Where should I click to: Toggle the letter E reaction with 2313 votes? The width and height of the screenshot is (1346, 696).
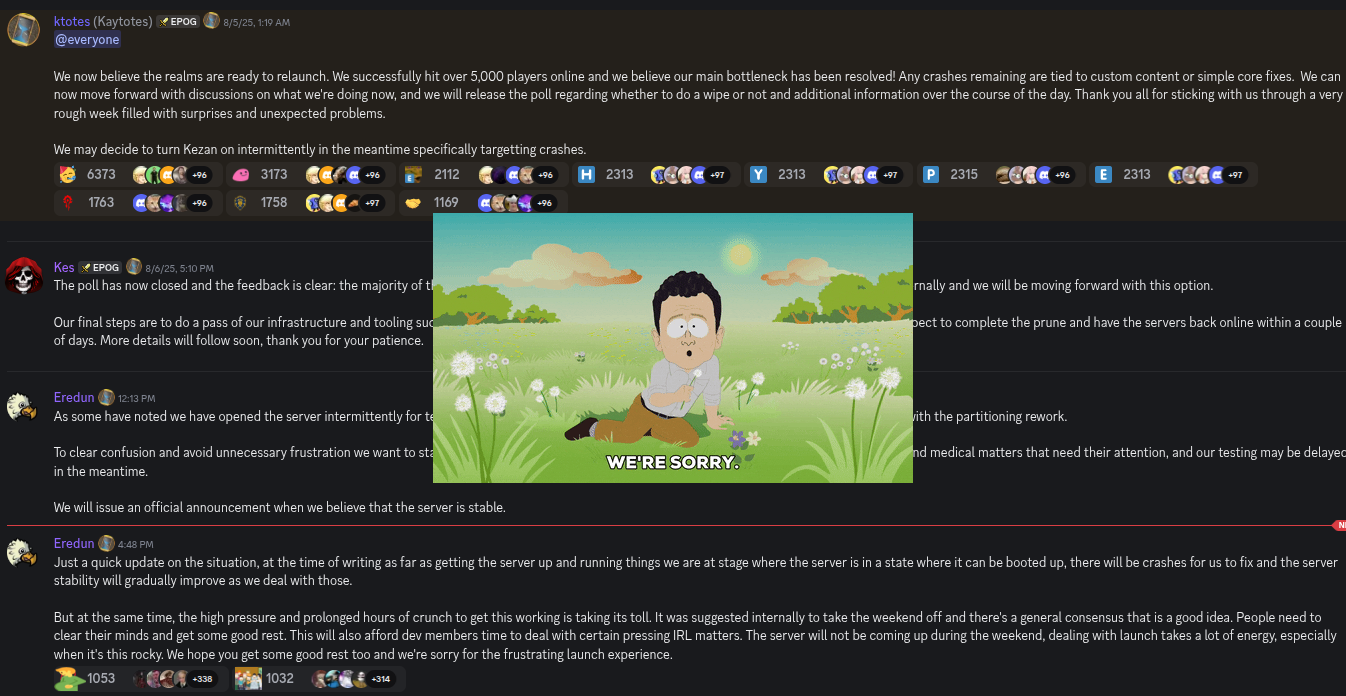click(1173, 174)
